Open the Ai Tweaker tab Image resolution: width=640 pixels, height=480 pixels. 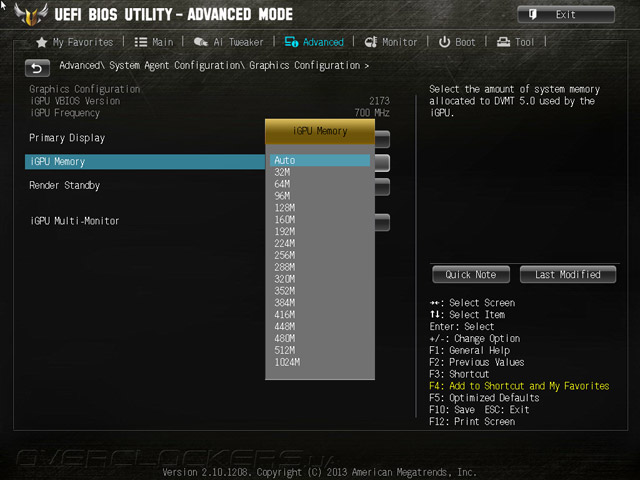click(229, 42)
